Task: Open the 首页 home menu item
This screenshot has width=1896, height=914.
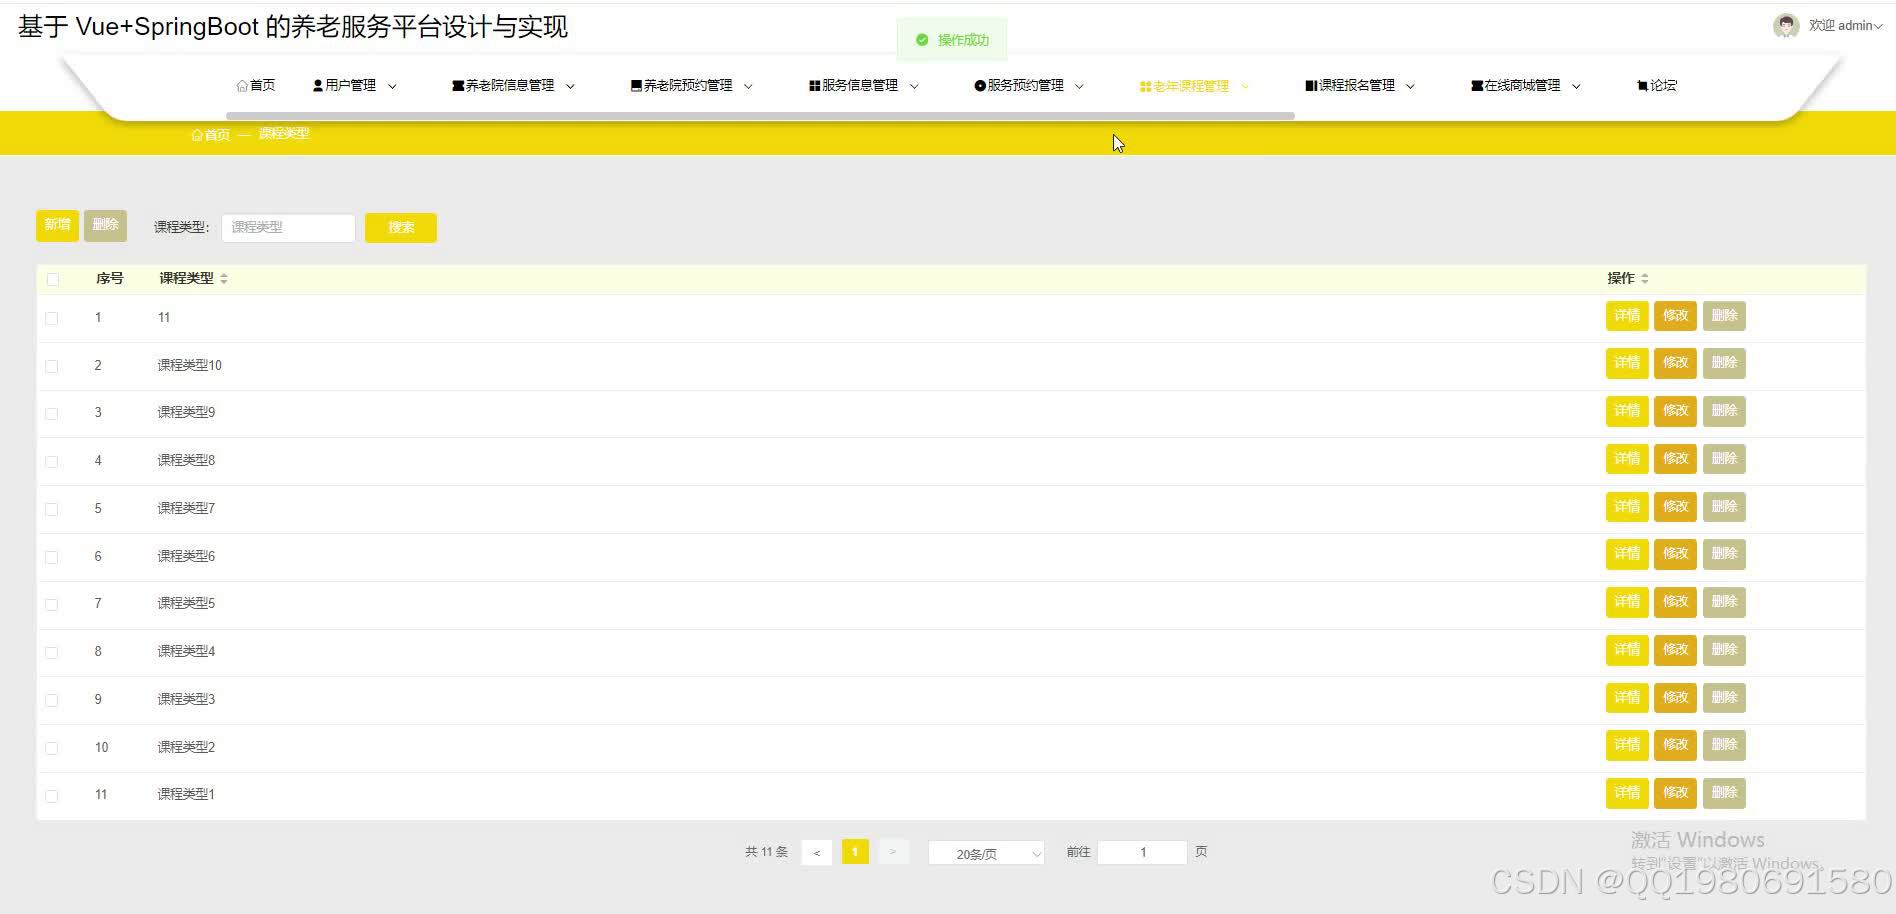Action: click(x=256, y=86)
